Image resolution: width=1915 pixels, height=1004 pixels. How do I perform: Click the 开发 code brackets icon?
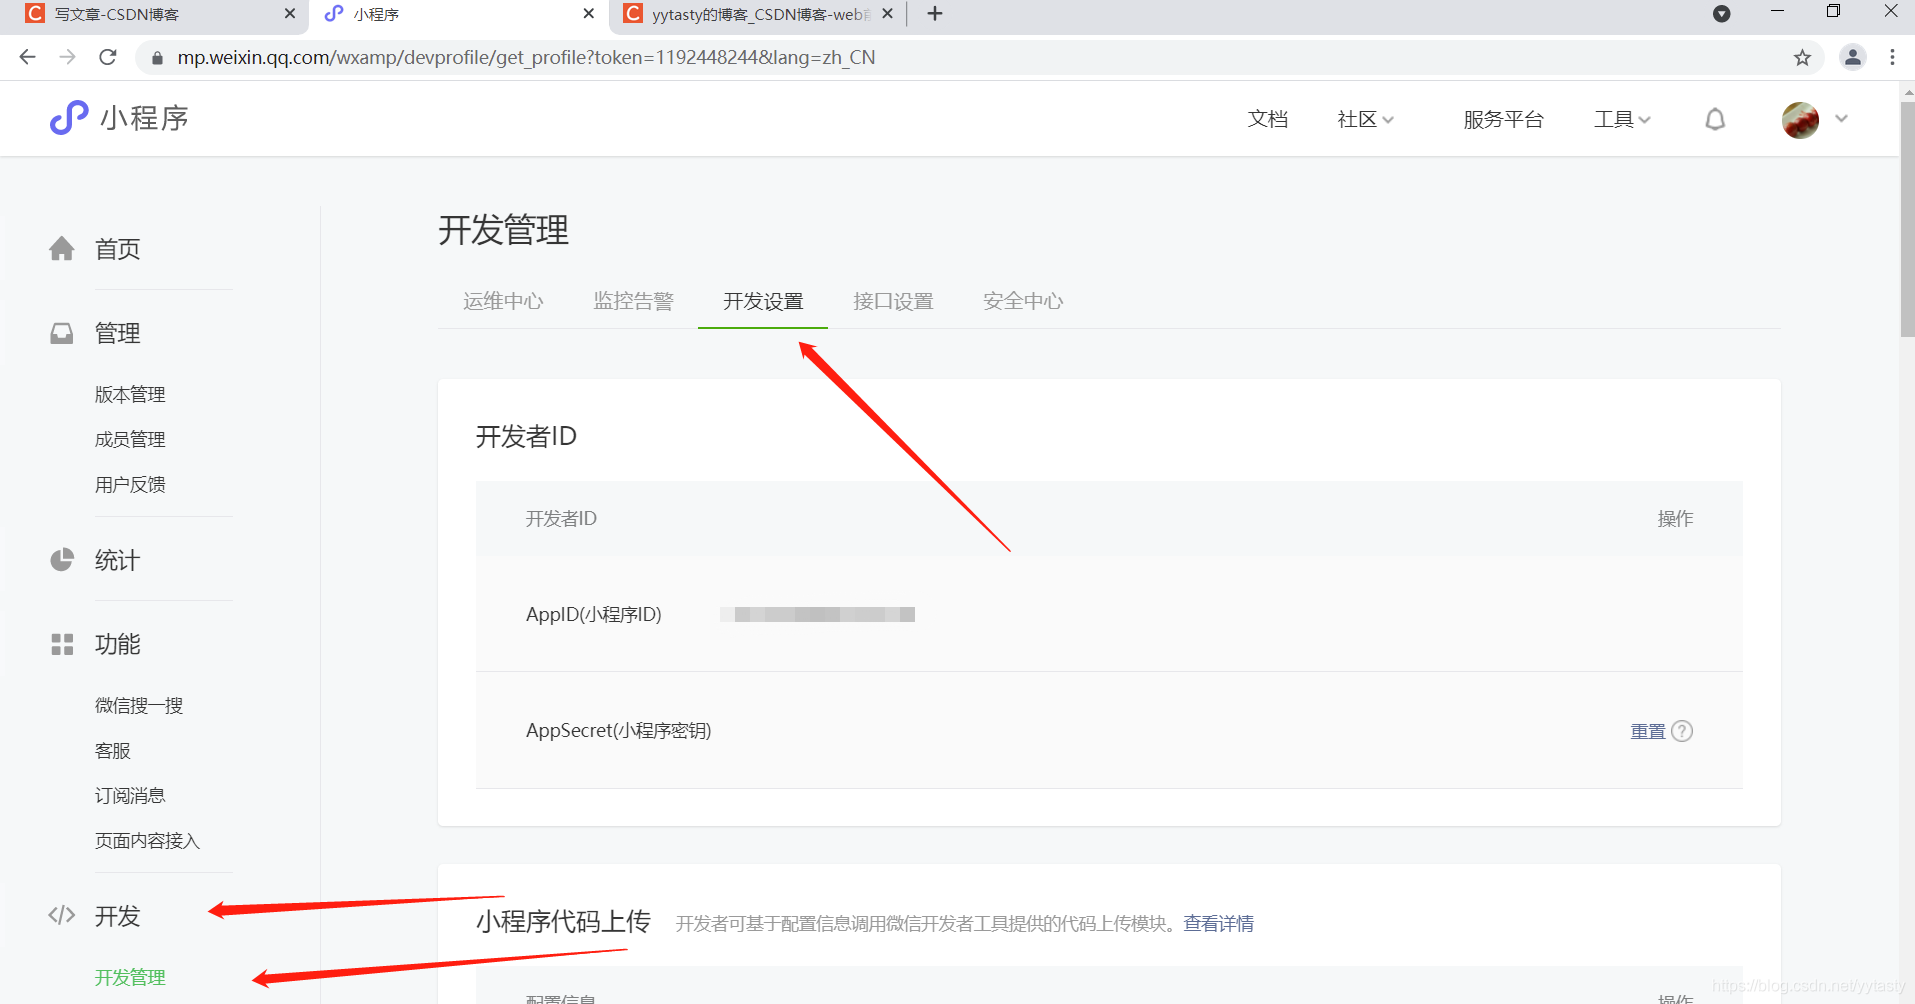pos(62,915)
